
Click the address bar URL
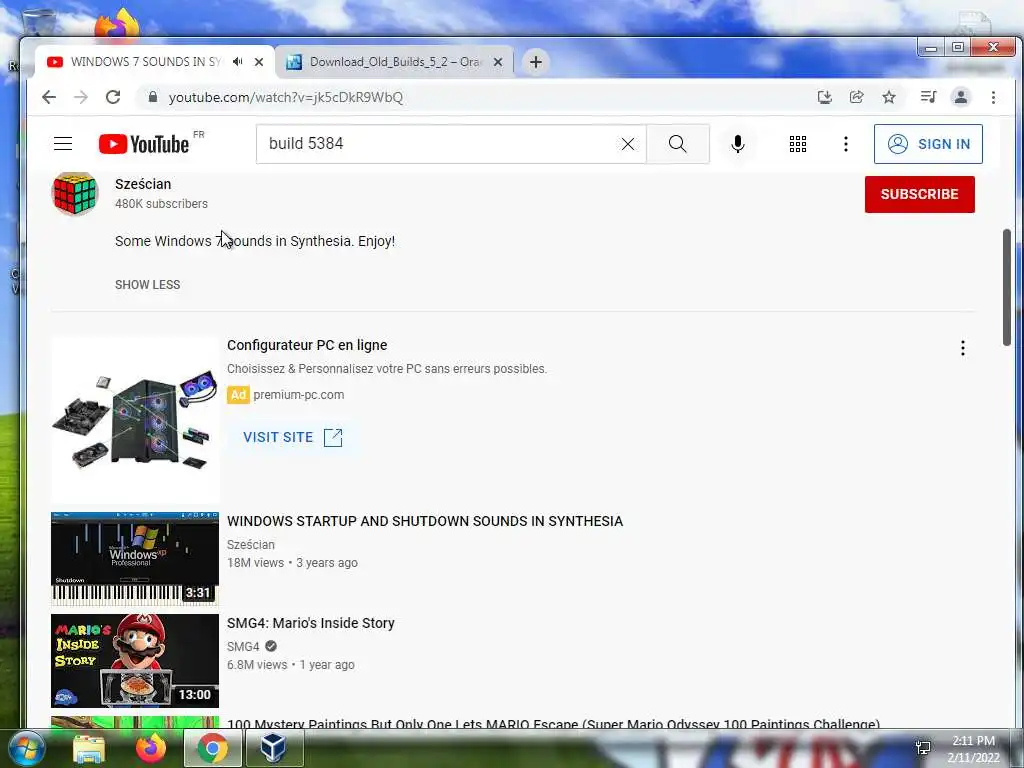285,97
